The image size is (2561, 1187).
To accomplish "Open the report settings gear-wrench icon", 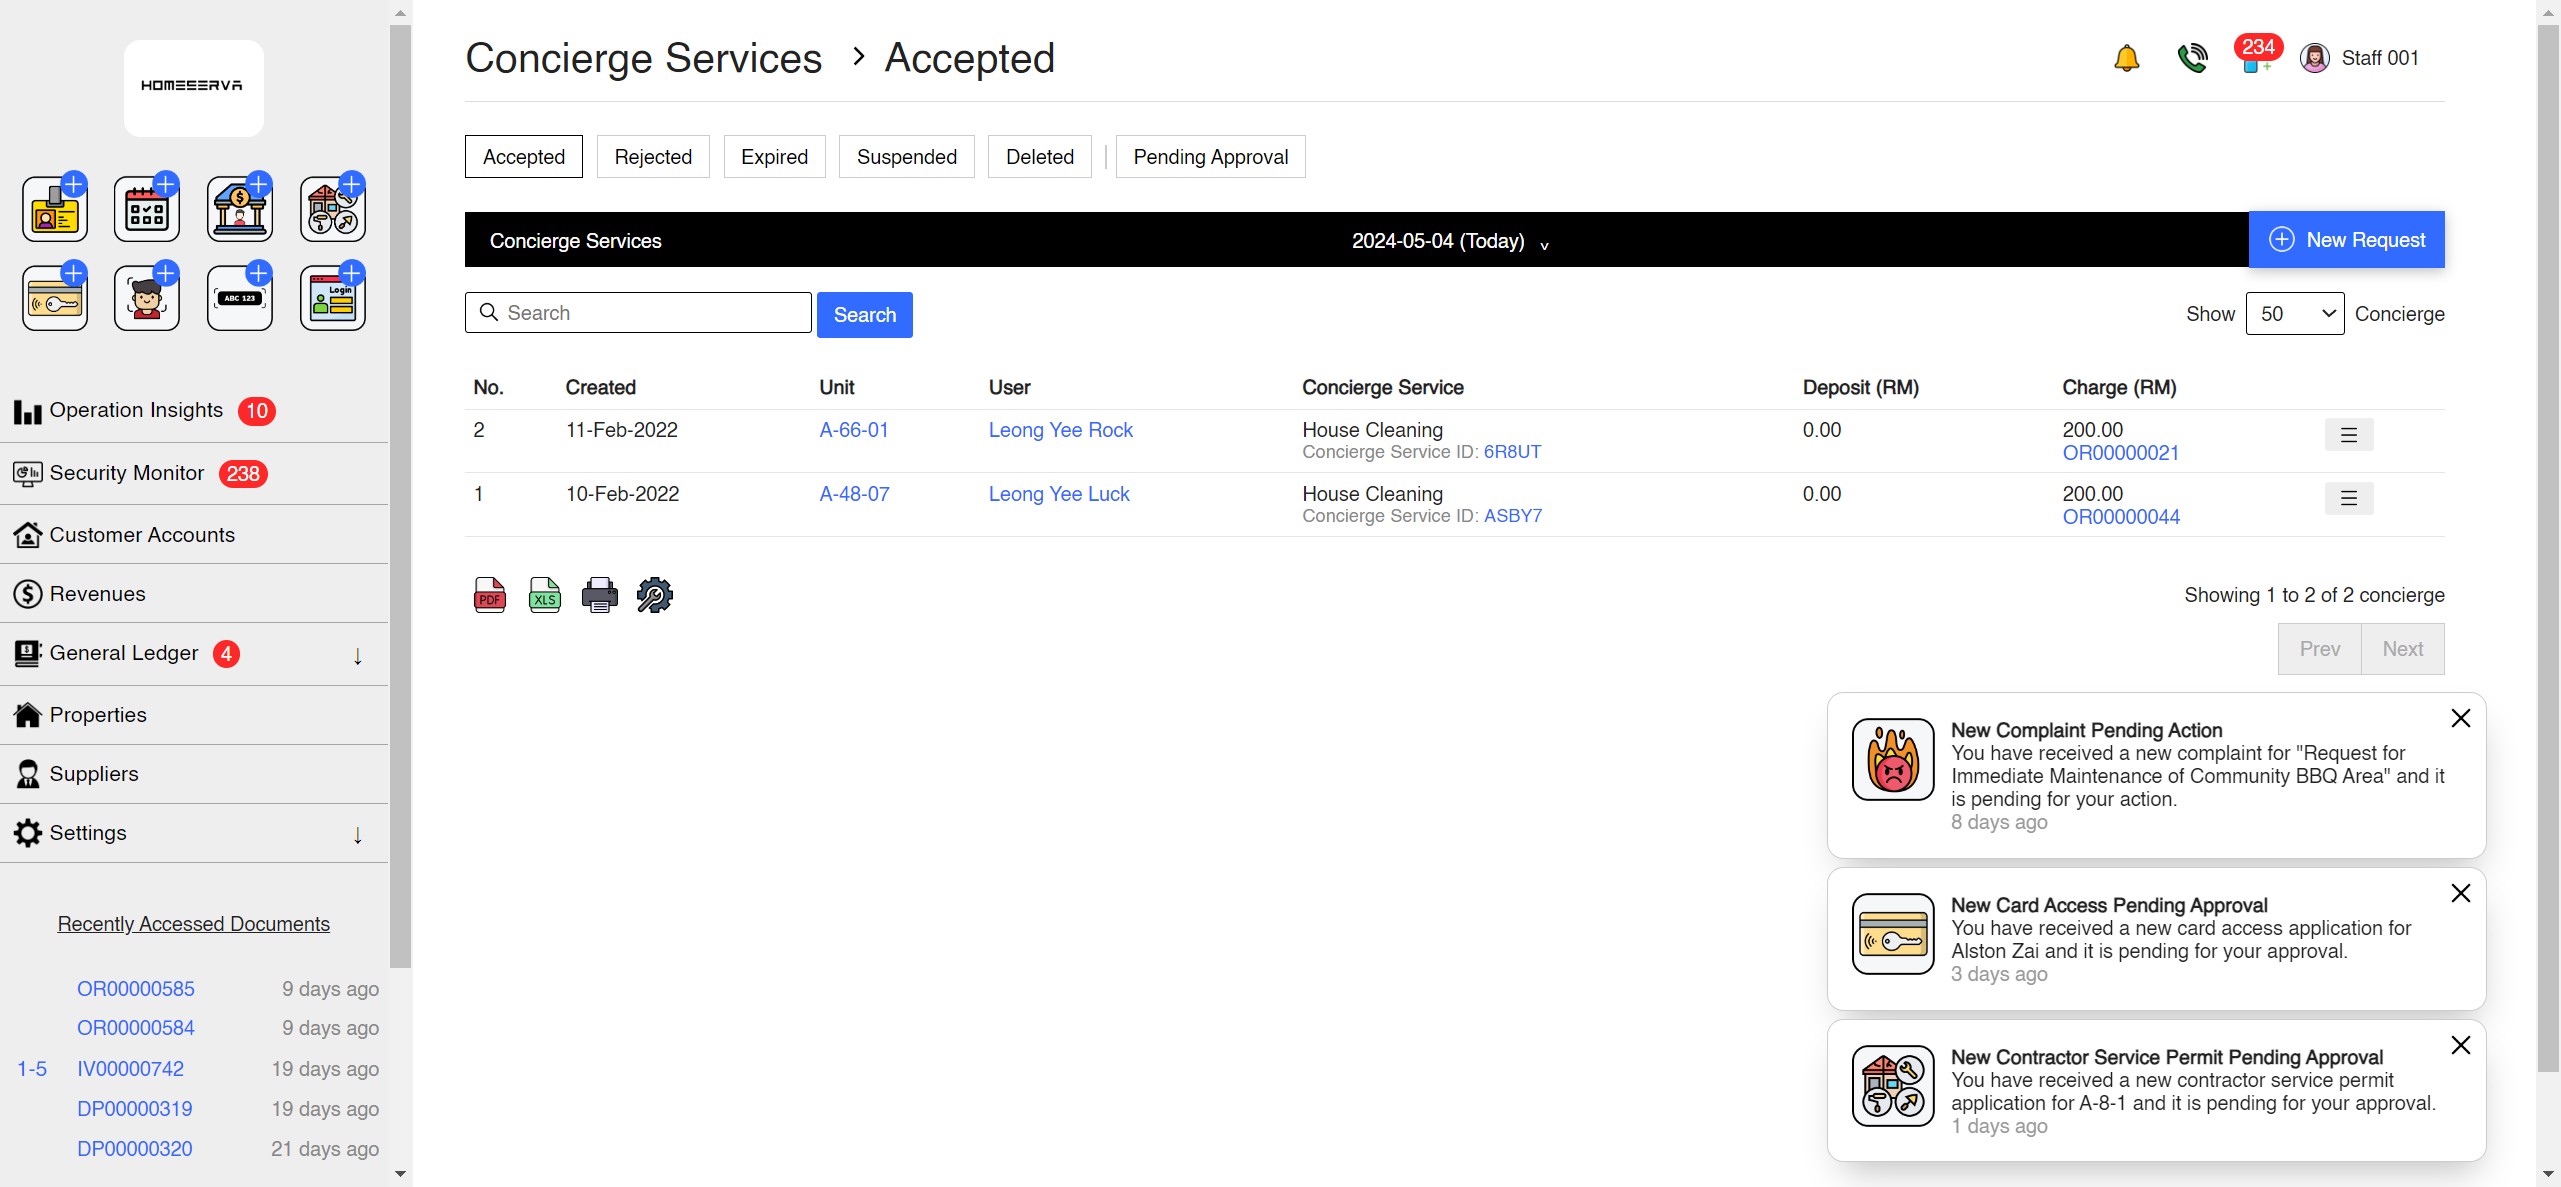I will pos(653,594).
